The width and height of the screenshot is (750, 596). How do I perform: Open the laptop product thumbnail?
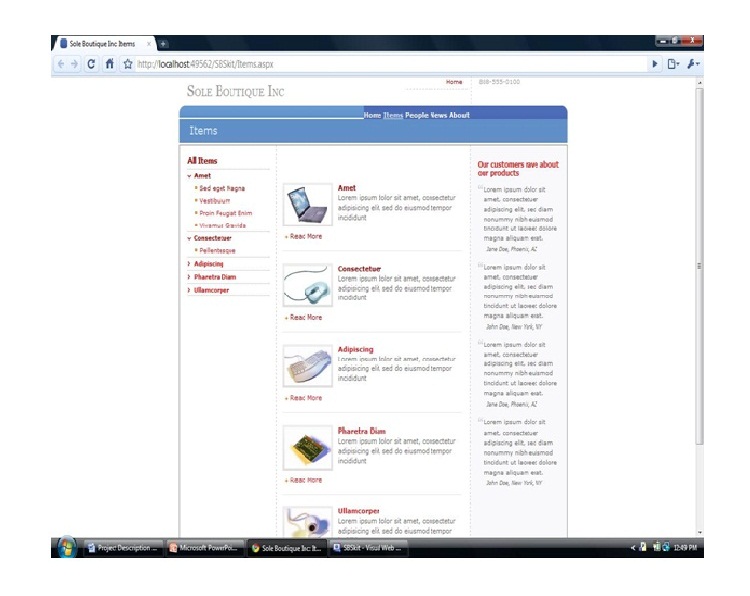(308, 205)
